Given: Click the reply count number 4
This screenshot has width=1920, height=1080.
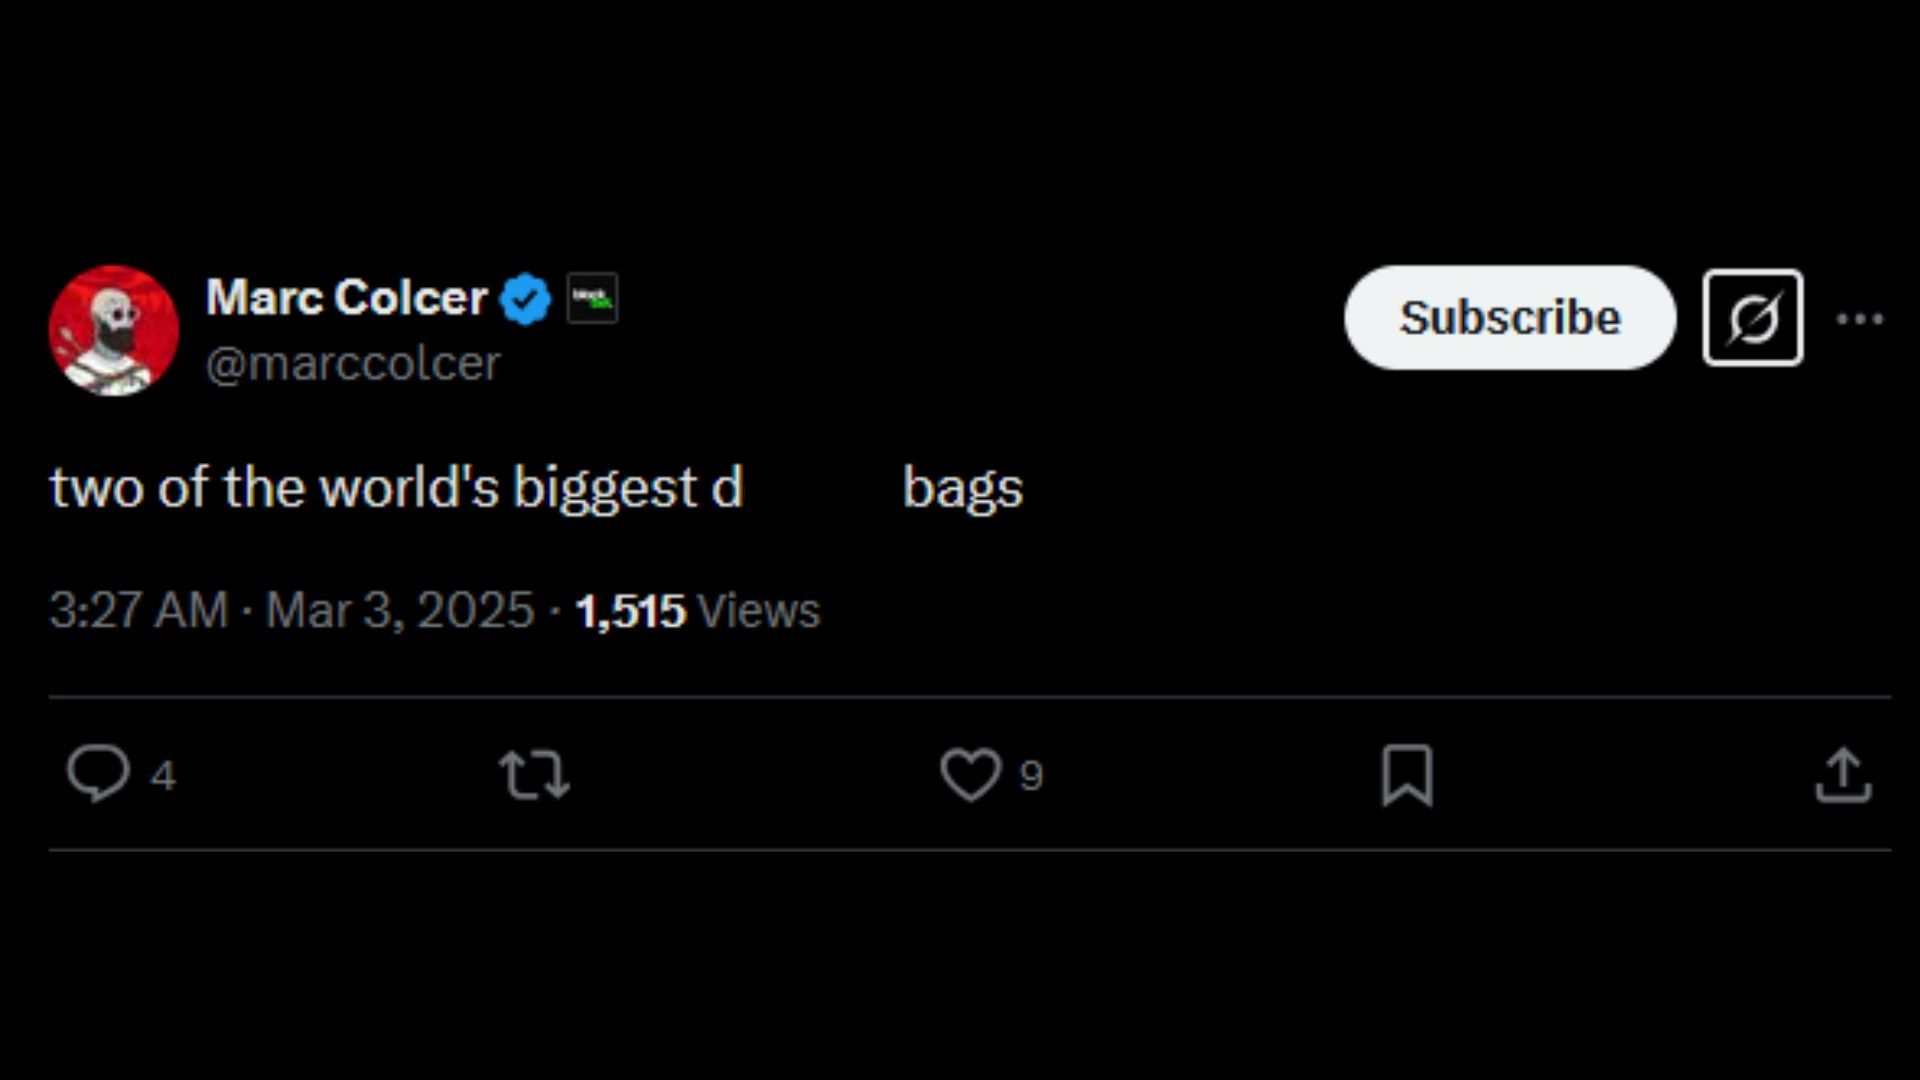Looking at the screenshot, I should click(163, 776).
